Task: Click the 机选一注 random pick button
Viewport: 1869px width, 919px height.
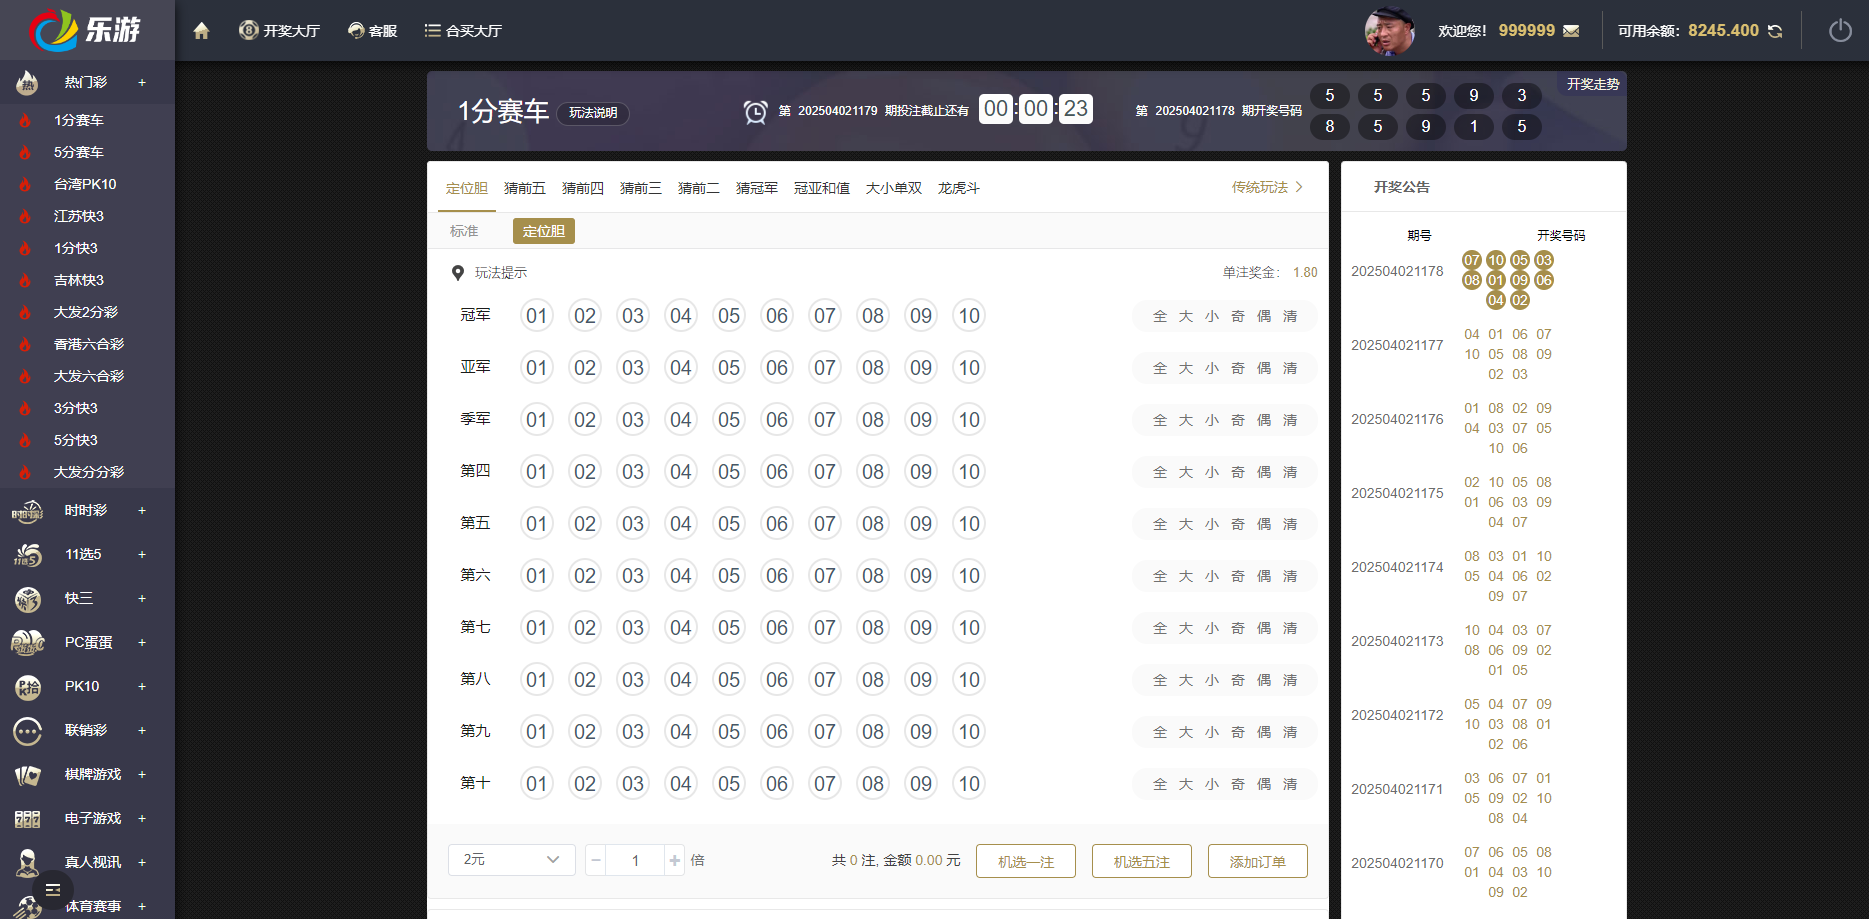Action: pyautogui.click(x=1025, y=860)
